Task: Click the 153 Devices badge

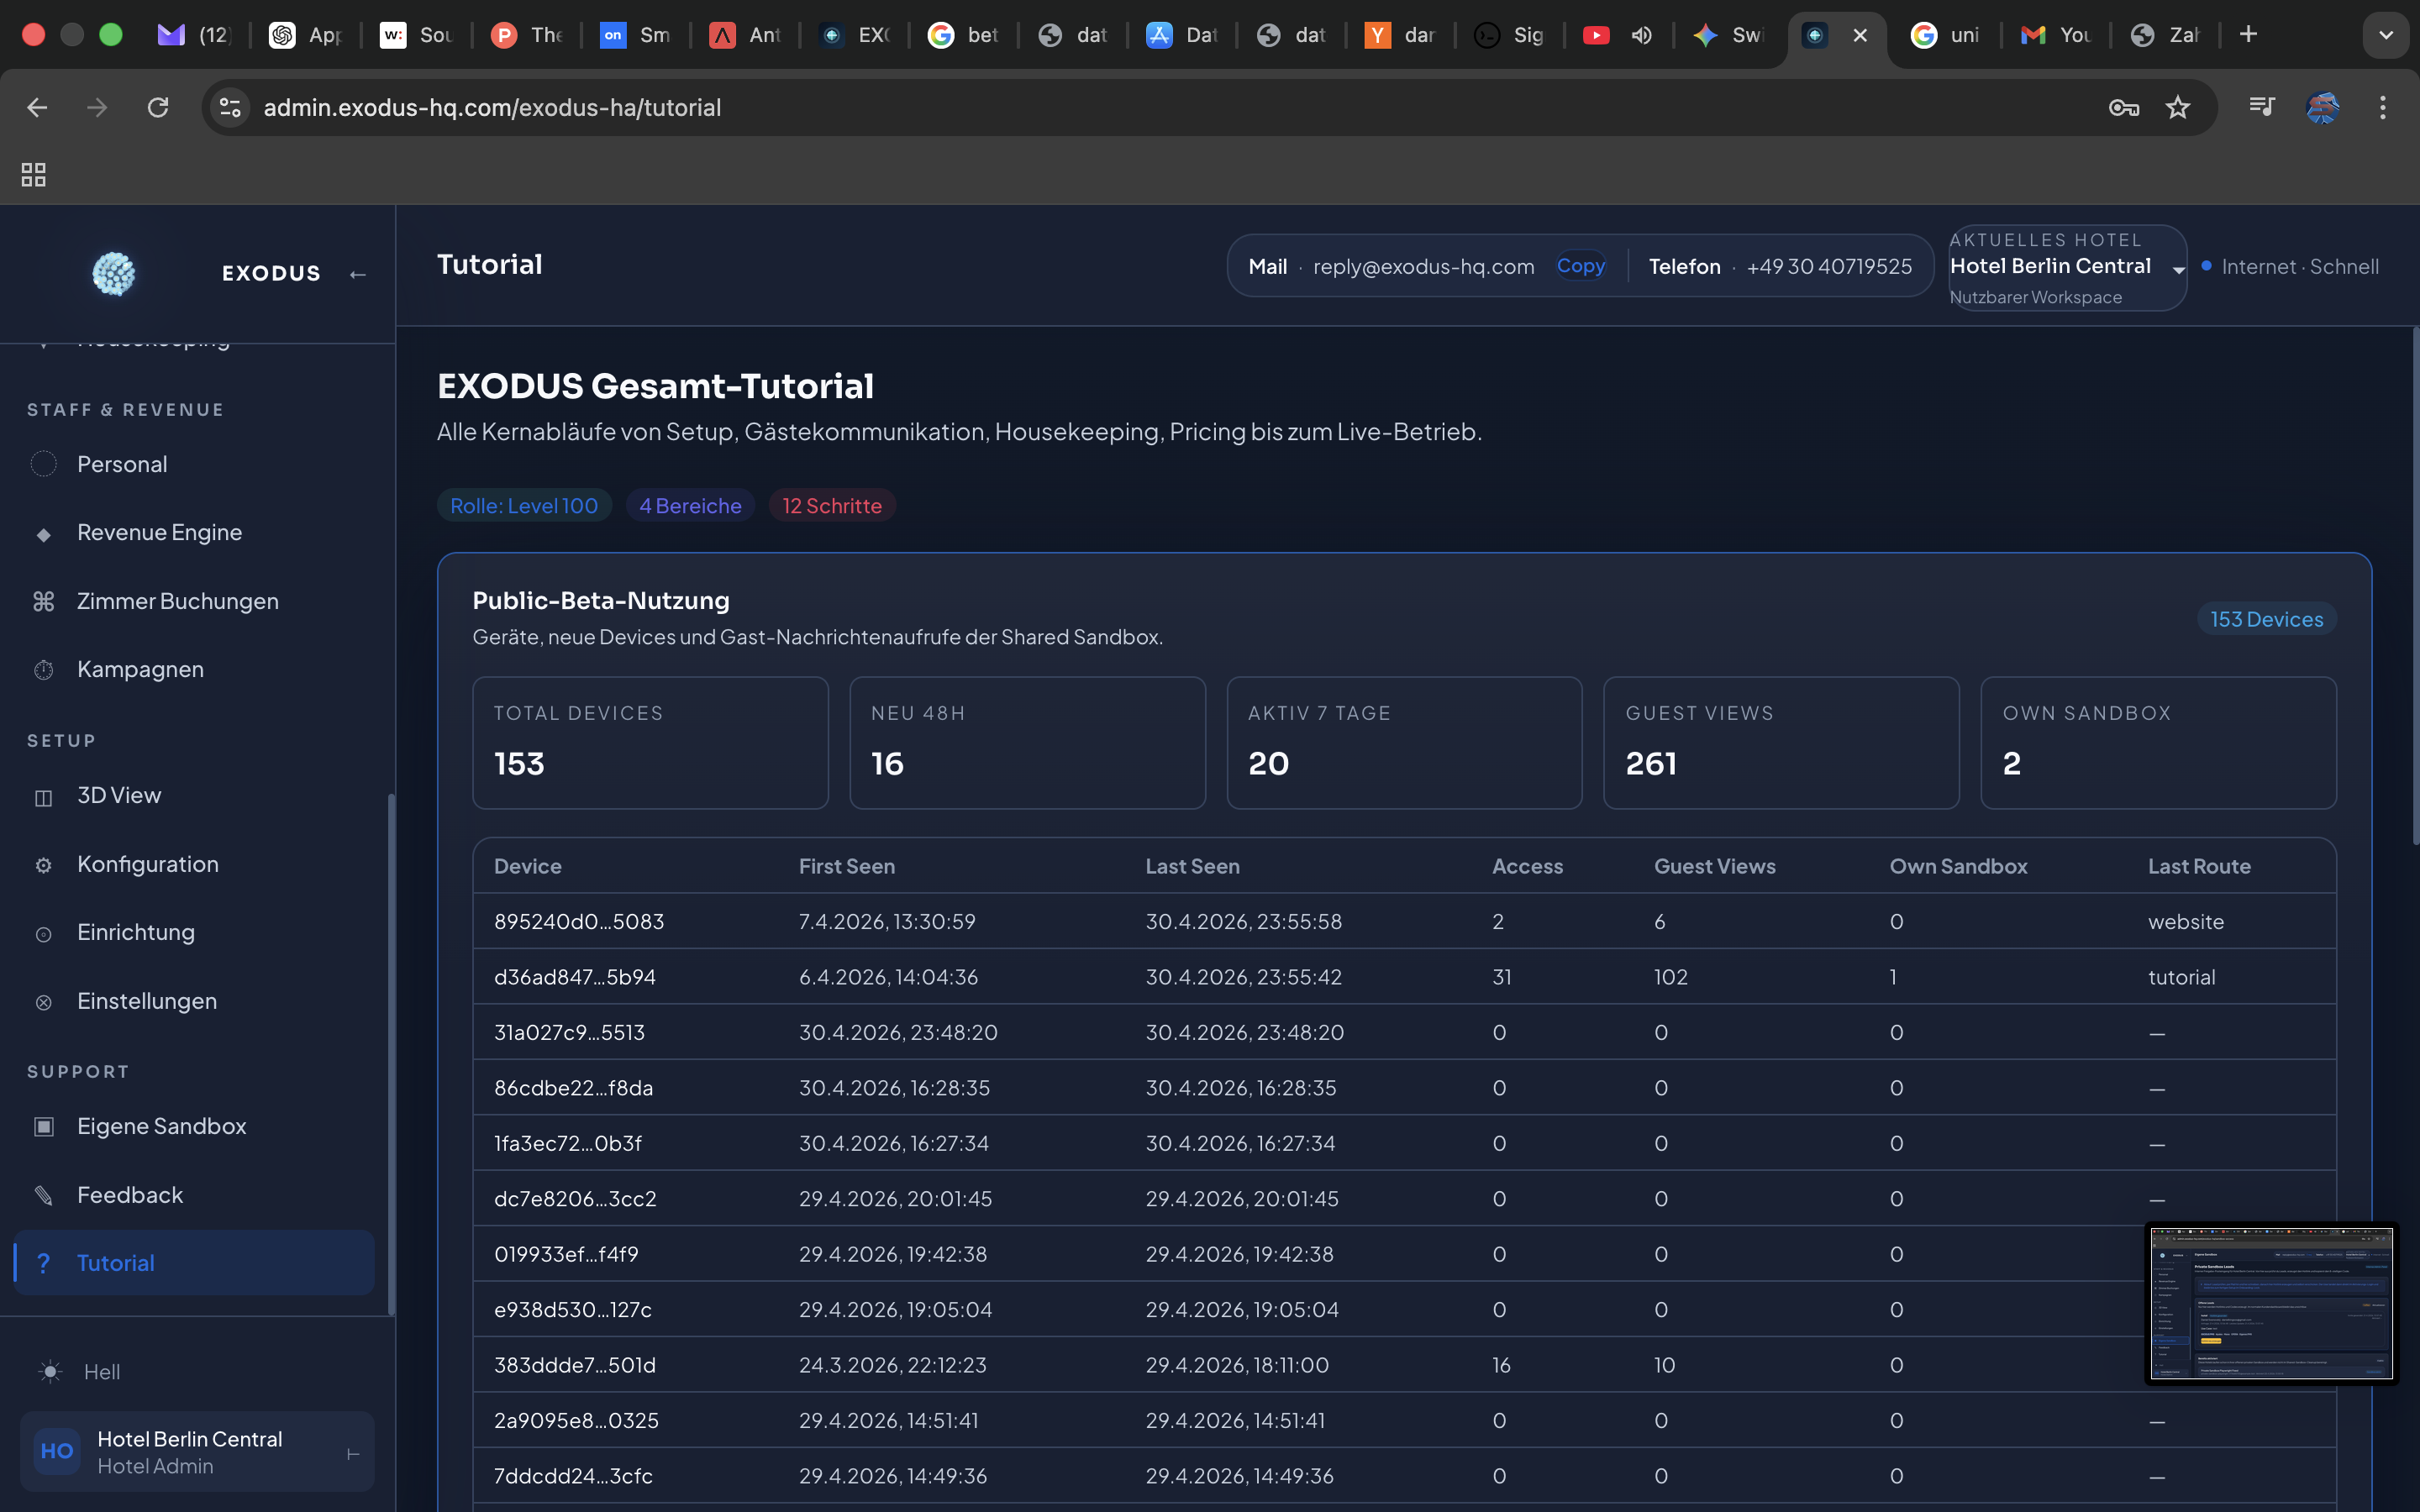Action: 2266,619
